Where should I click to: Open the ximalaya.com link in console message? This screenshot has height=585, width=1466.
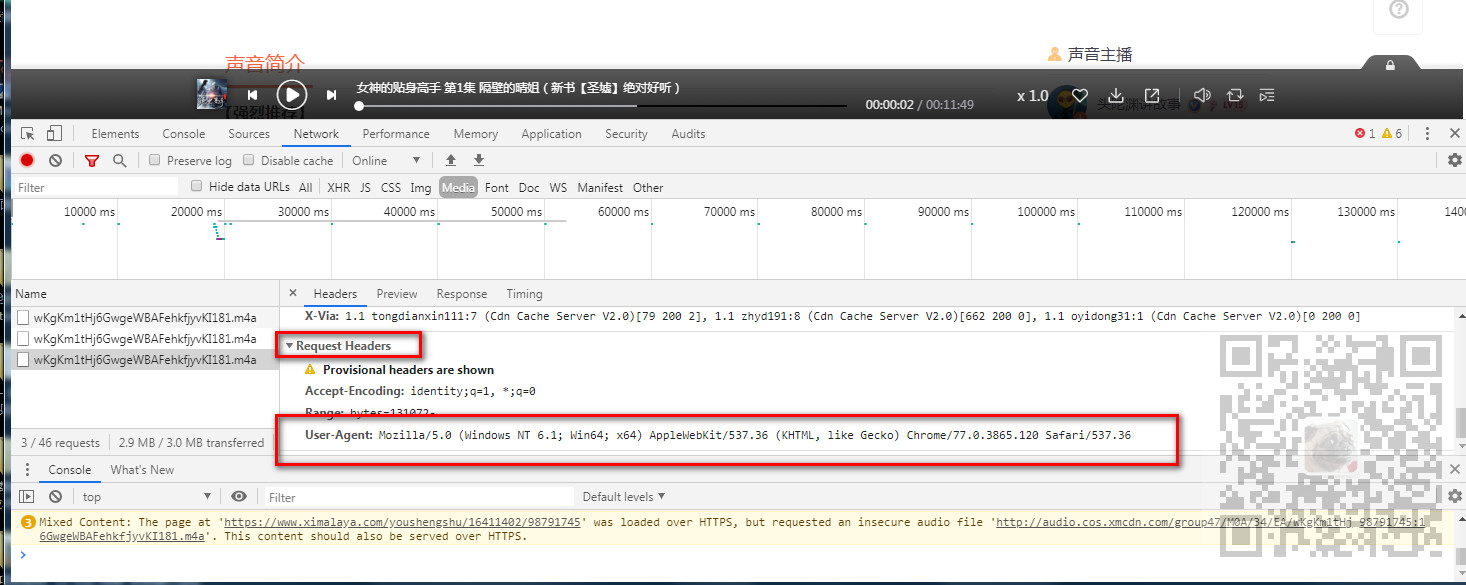point(402,522)
